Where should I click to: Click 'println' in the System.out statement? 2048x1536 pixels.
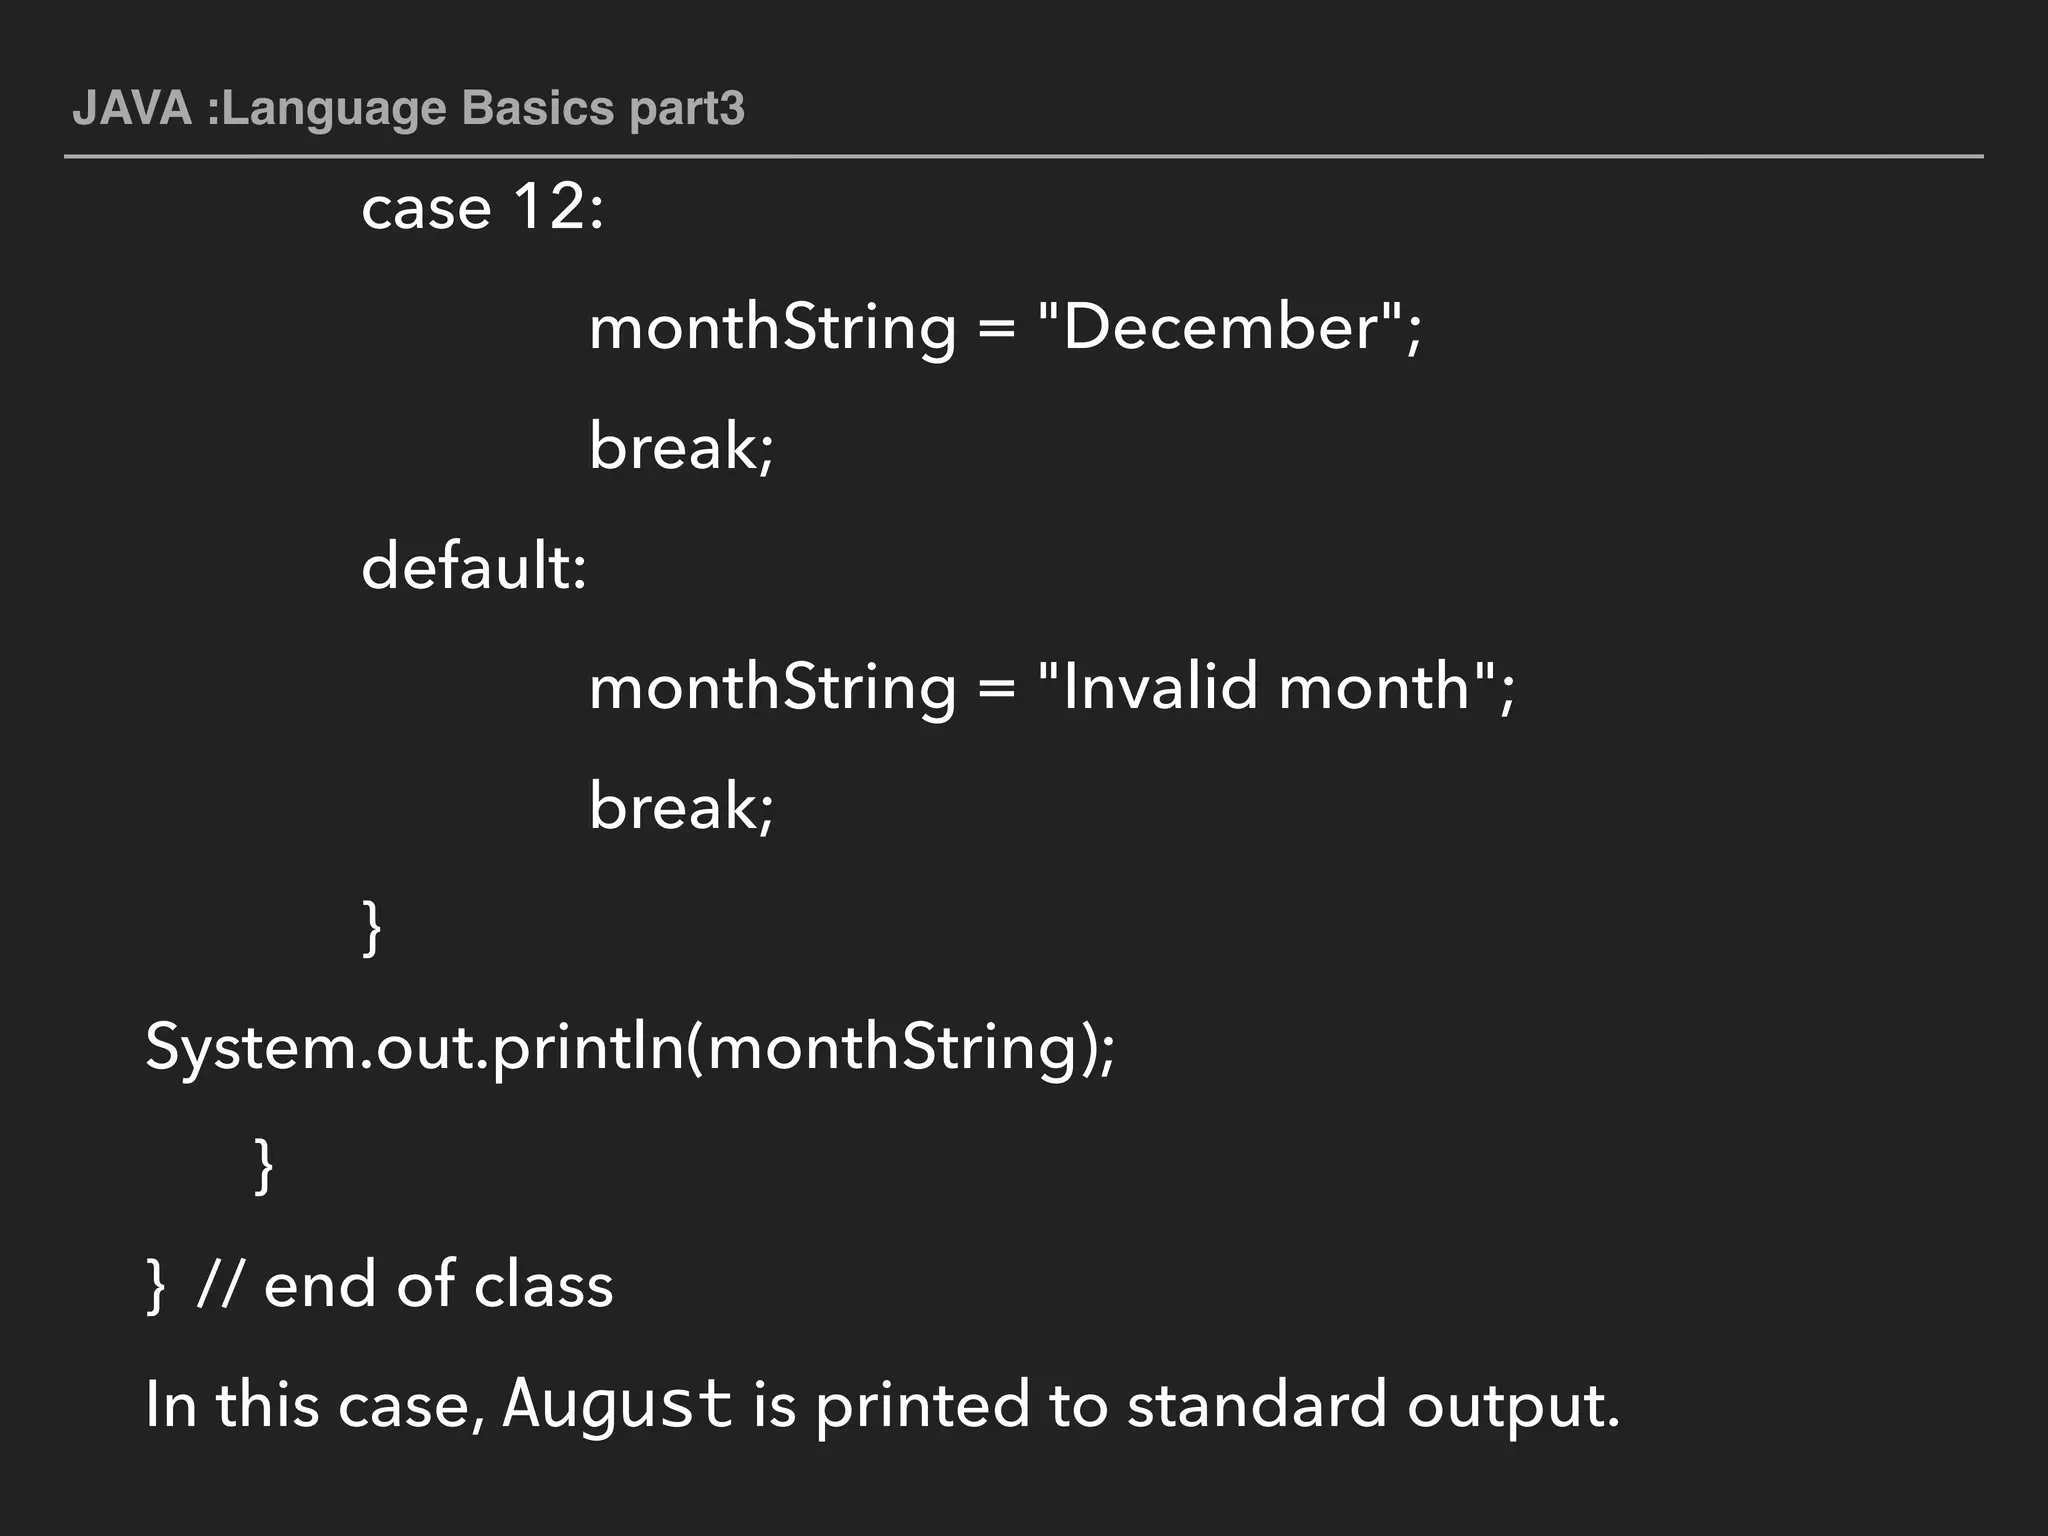[x=588, y=1047]
